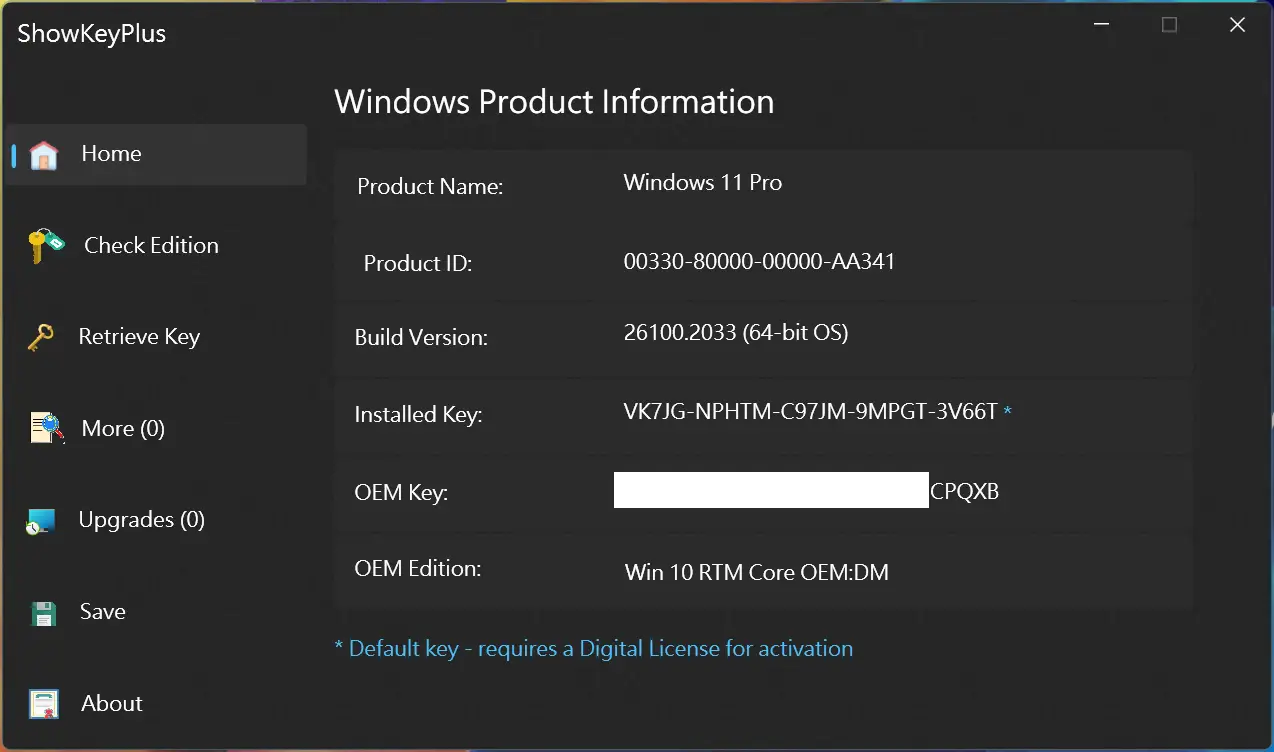This screenshot has width=1274, height=752.
Task: Click the Home house icon
Action: pos(44,155)
